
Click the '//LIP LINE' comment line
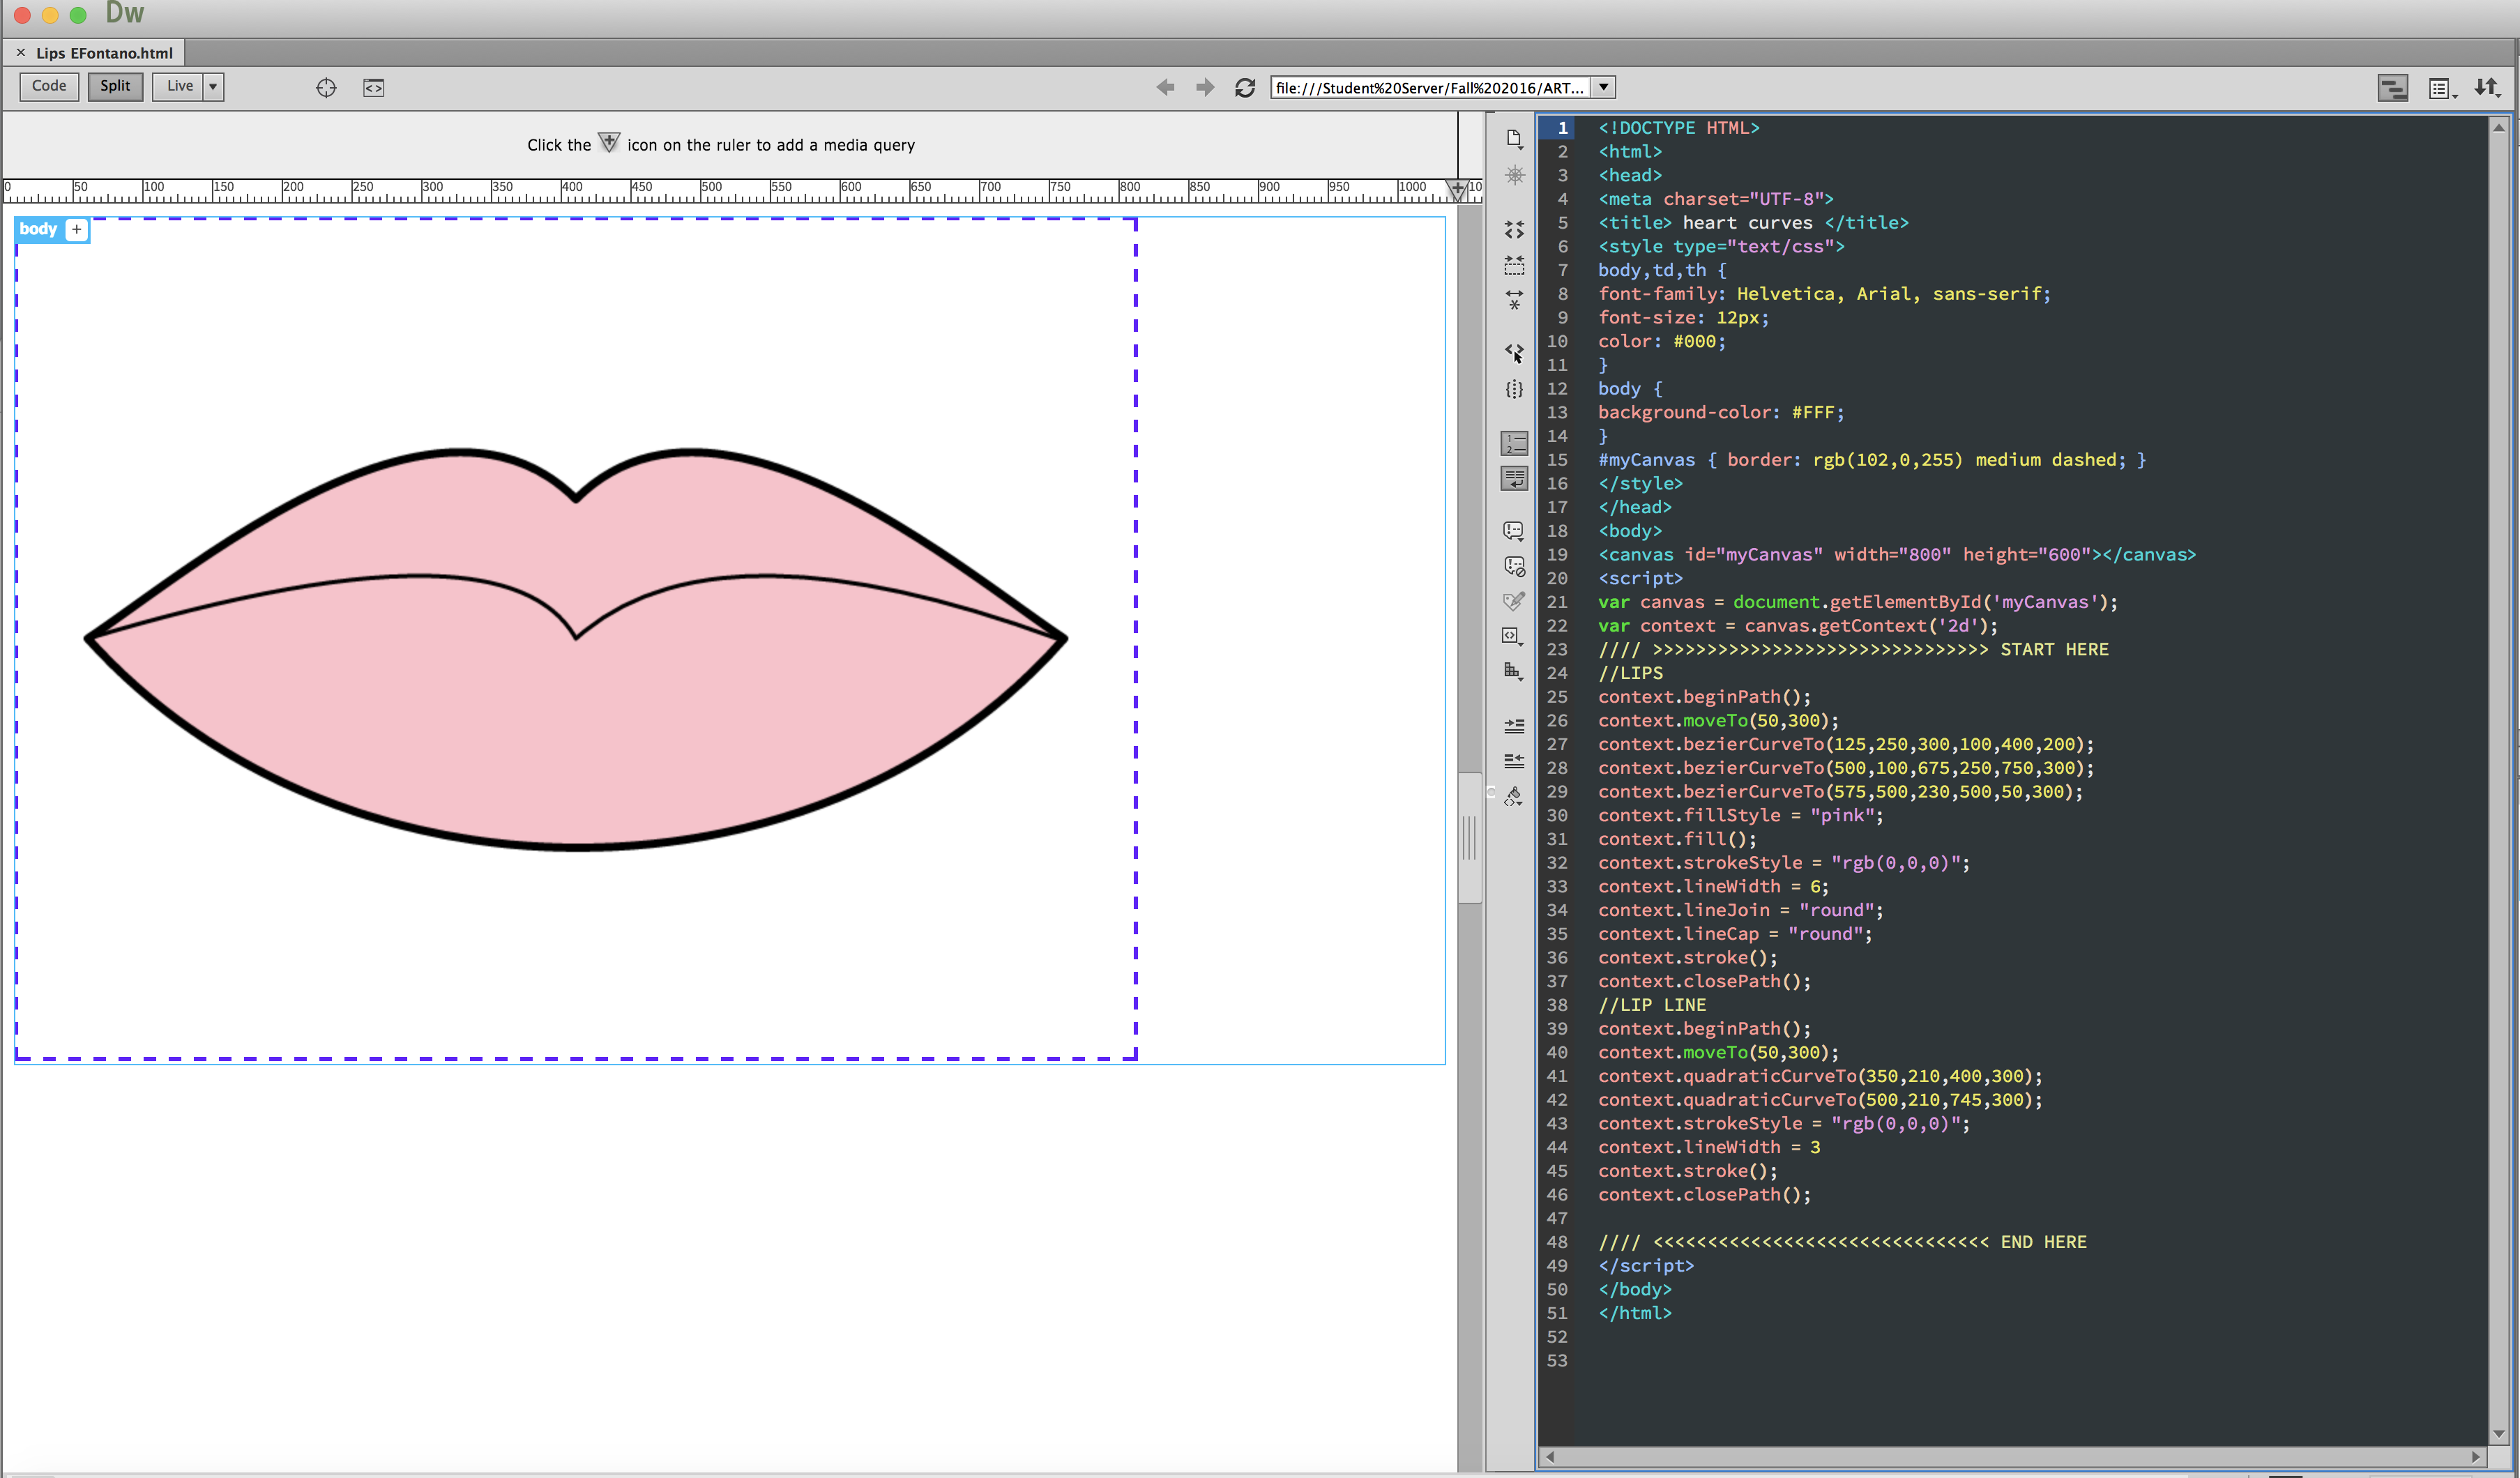pos(1652,1005)
